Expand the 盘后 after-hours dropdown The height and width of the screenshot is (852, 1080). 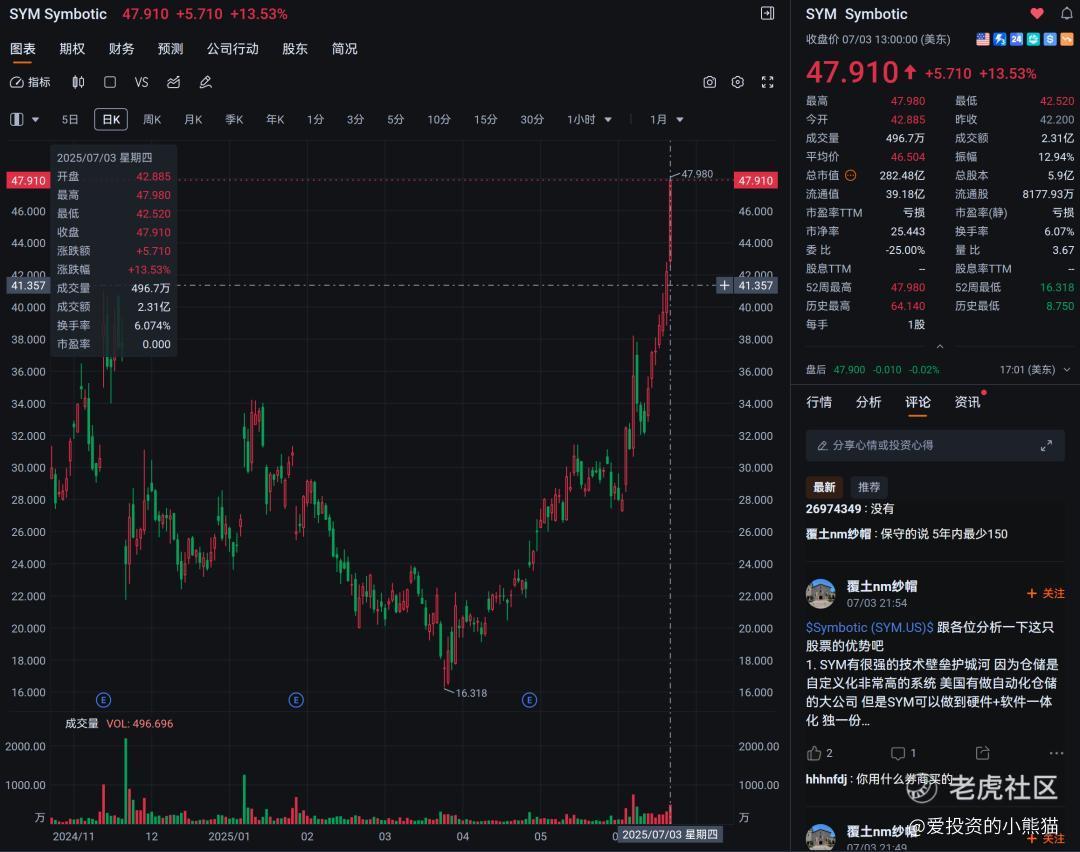click(1067, 370)
